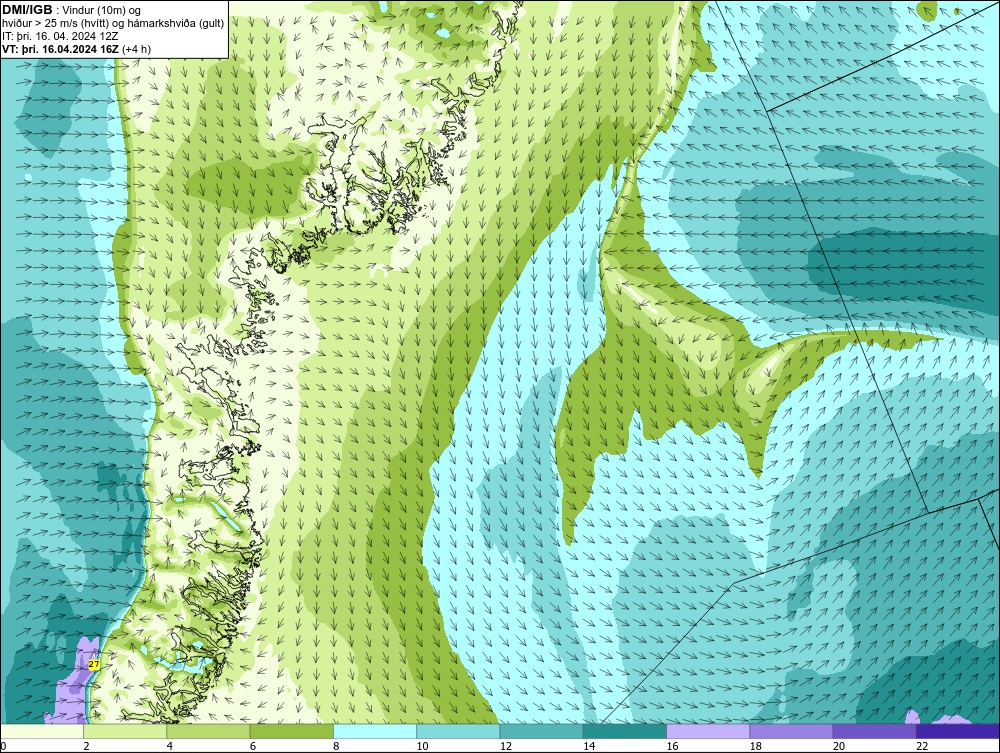Viewport: 1000px width, 753px height.
Task: Click the scale label '2'
Action: tap(86, 747)
